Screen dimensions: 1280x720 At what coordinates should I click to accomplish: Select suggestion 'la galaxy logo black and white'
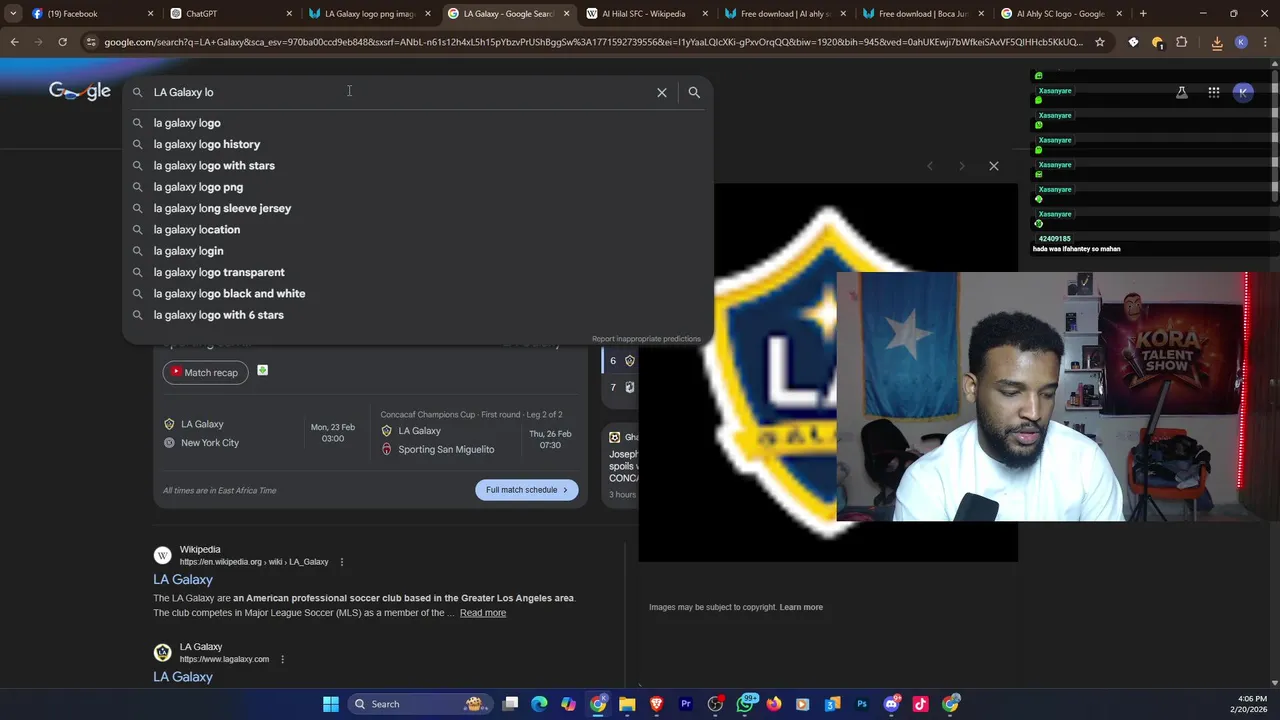point(418,294)
